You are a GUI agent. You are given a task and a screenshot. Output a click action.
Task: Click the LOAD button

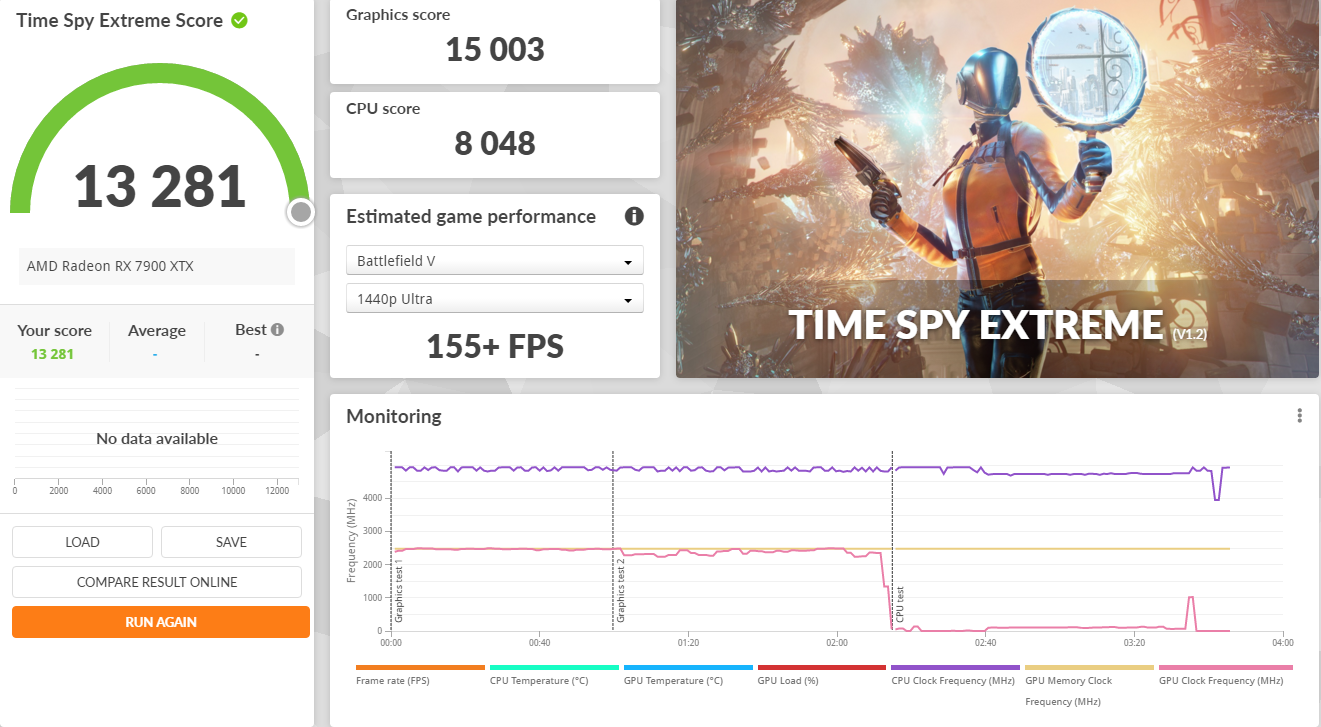tap(82, 542)
